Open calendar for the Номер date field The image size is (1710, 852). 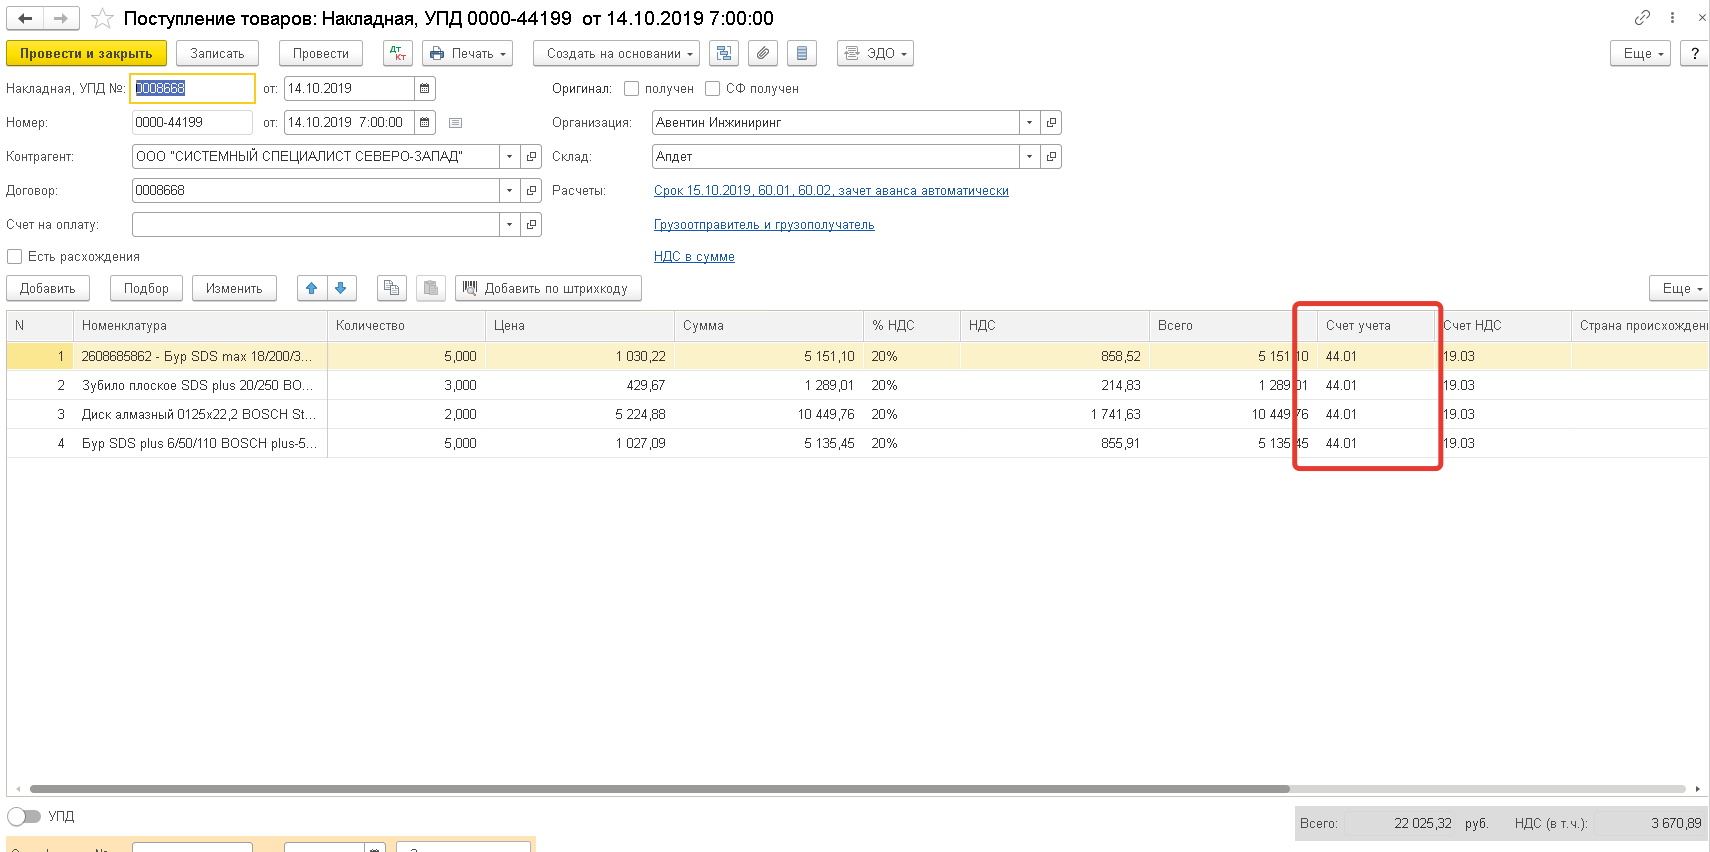click(424, 122)
